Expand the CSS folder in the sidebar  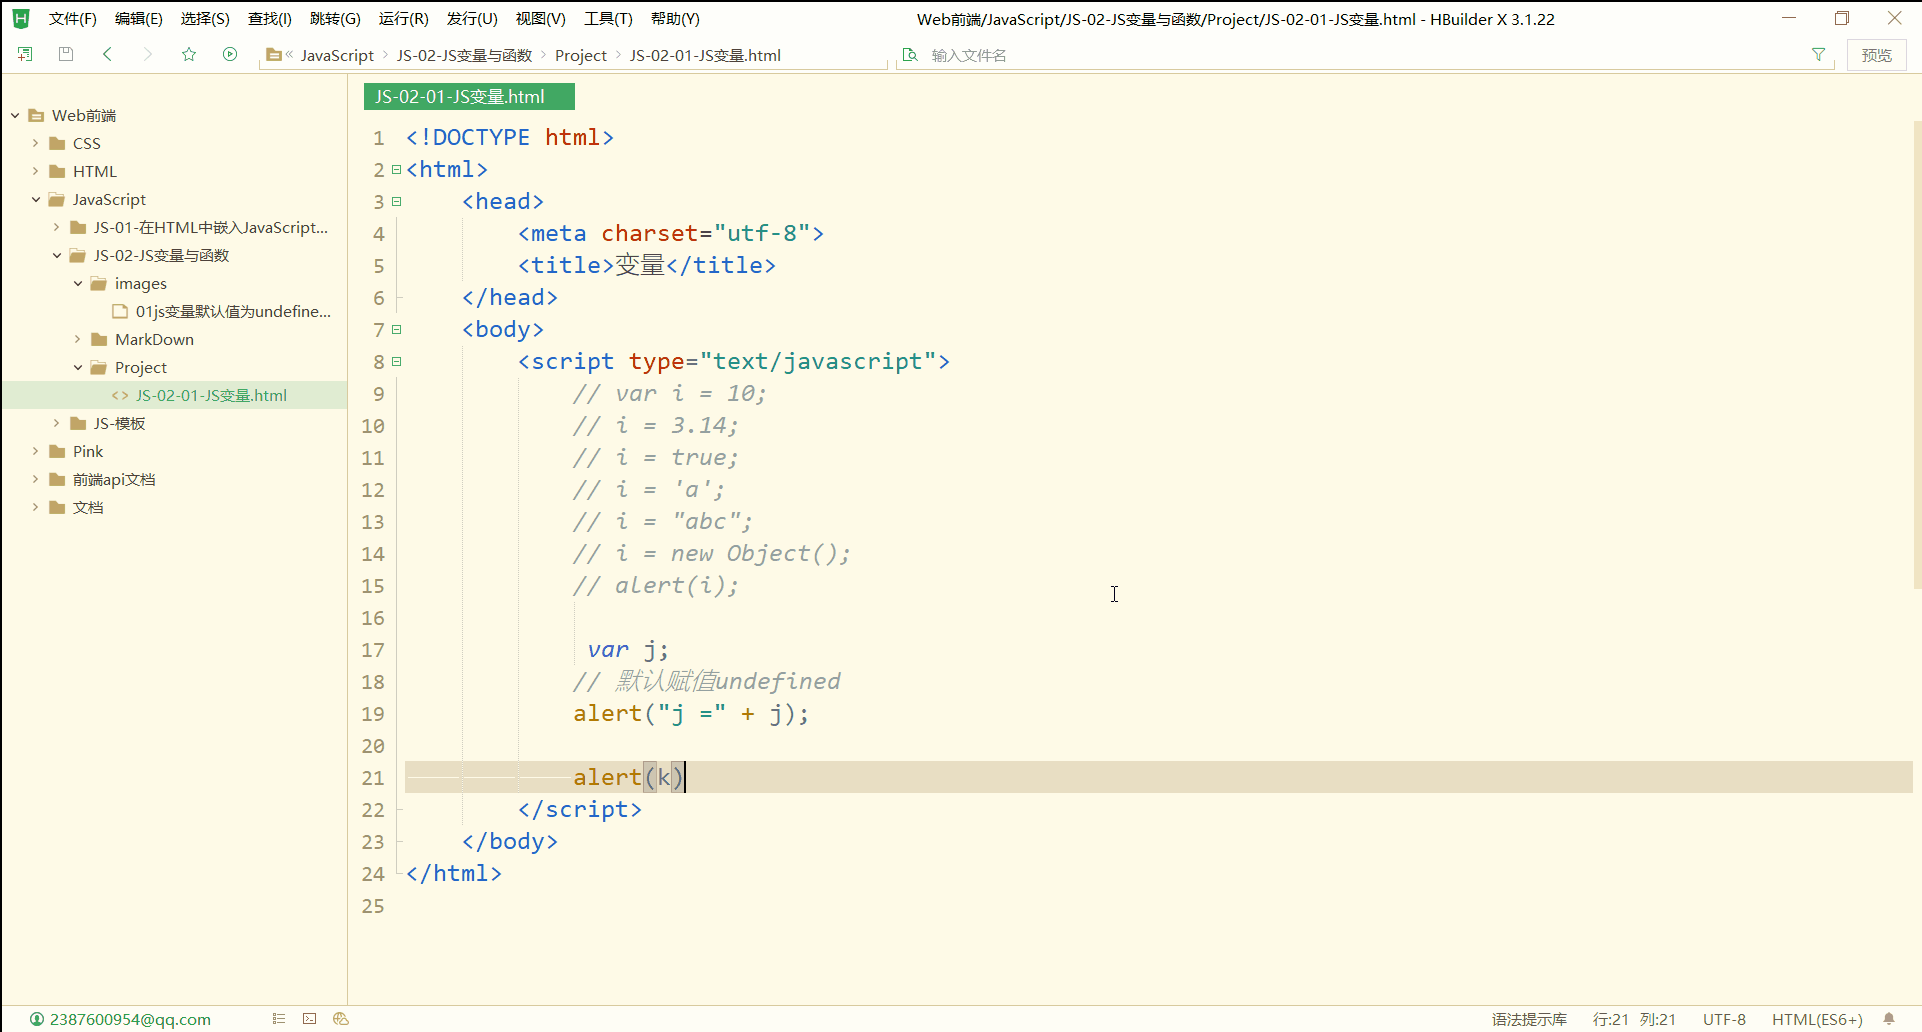[x=35, y=143]
